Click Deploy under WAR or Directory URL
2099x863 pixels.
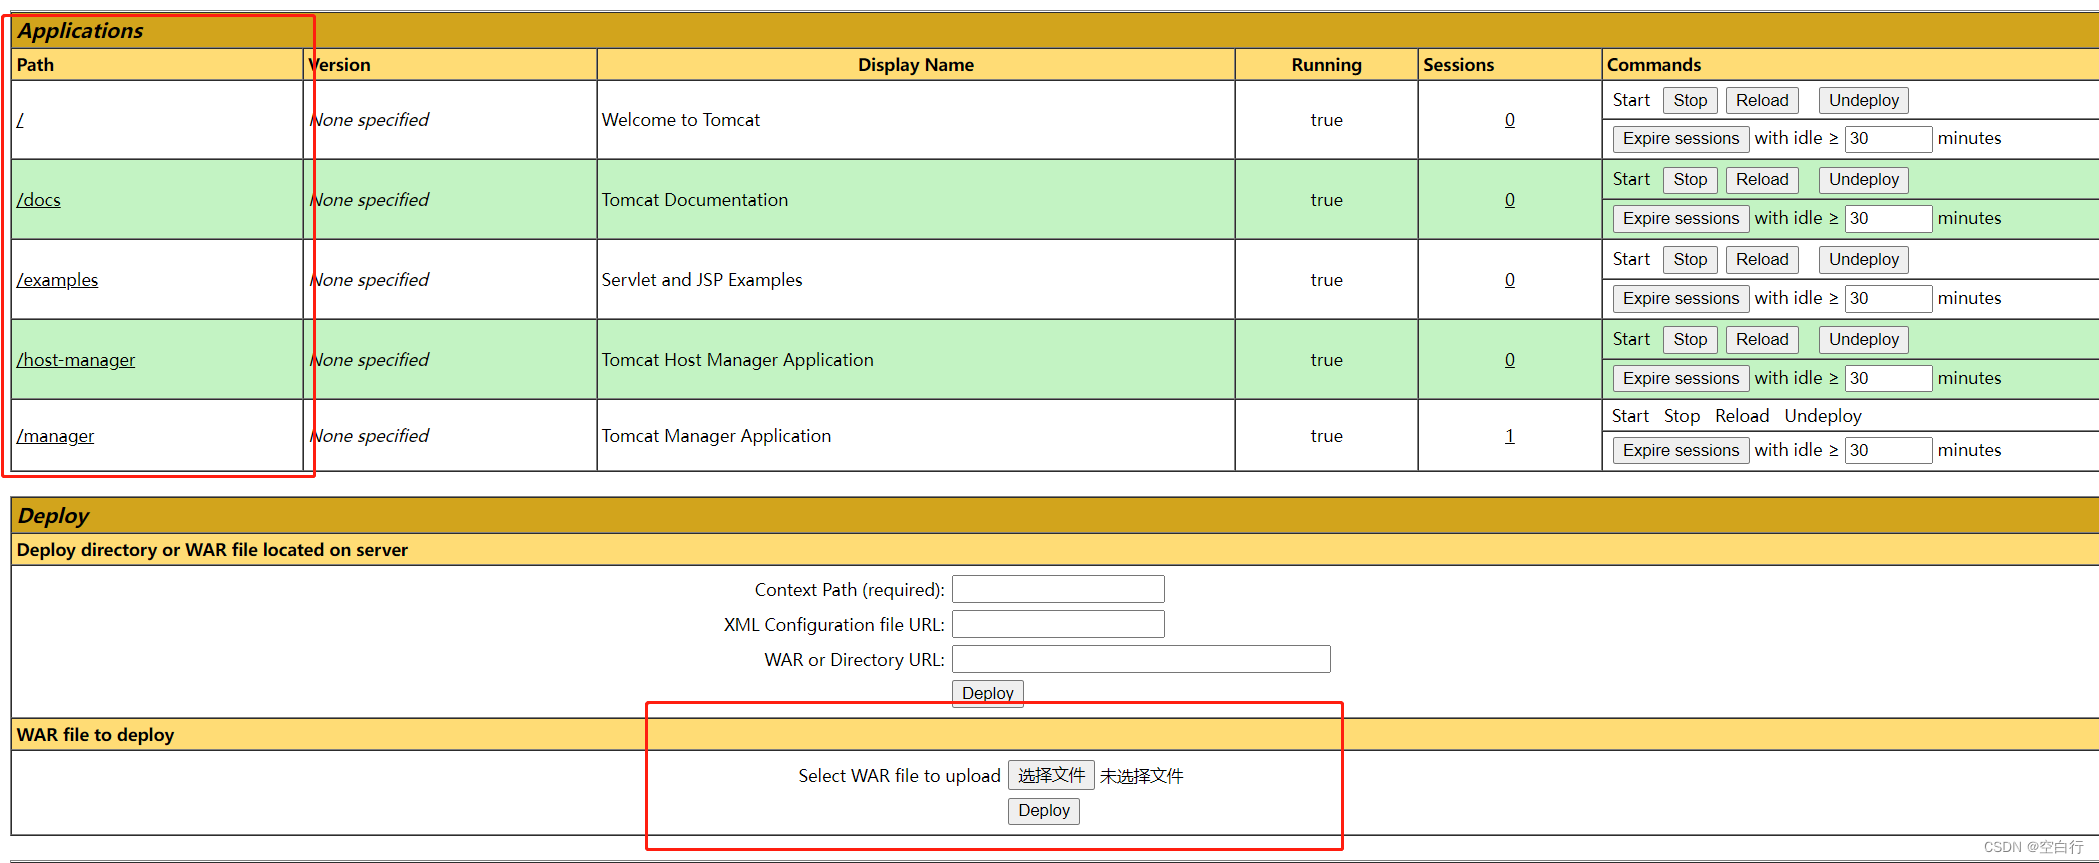(987, 693)
